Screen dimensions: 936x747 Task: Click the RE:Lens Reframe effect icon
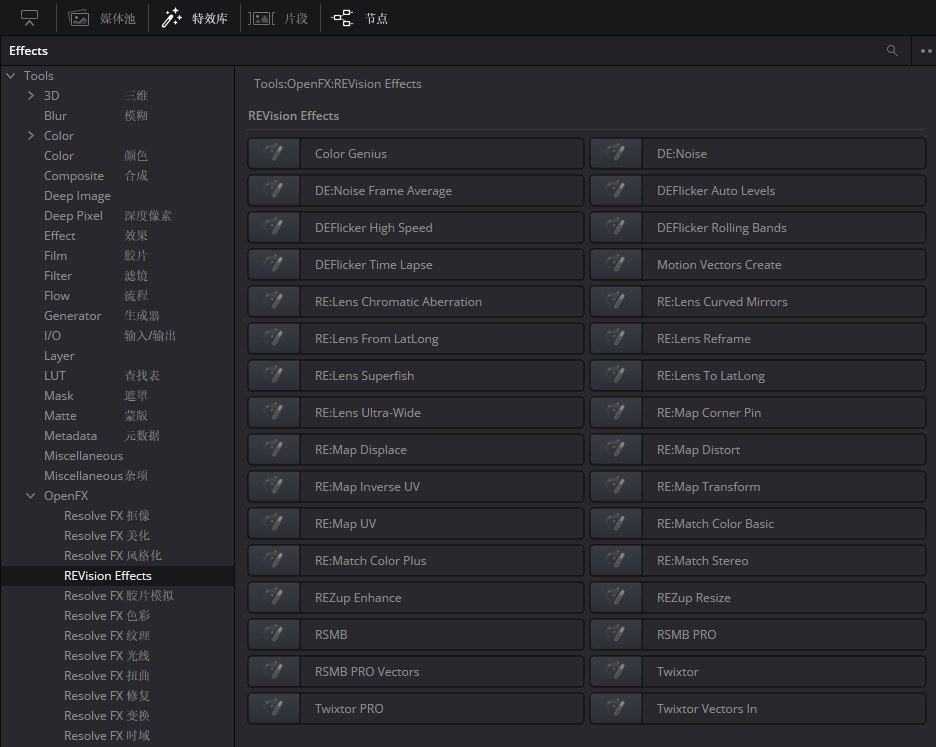pyautogui.click(x=616, y=339)
